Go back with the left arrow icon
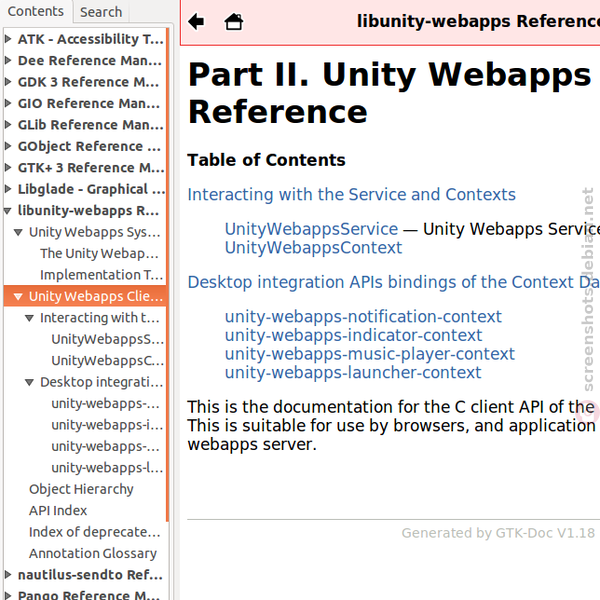Screen dimensions: 600x600 click(196, 21)
